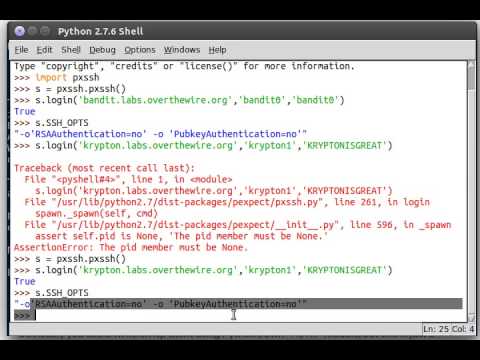Click the second 'True' output
This screenshot has width=480, height=360.
pyautogui.click(x=25, y=281)
